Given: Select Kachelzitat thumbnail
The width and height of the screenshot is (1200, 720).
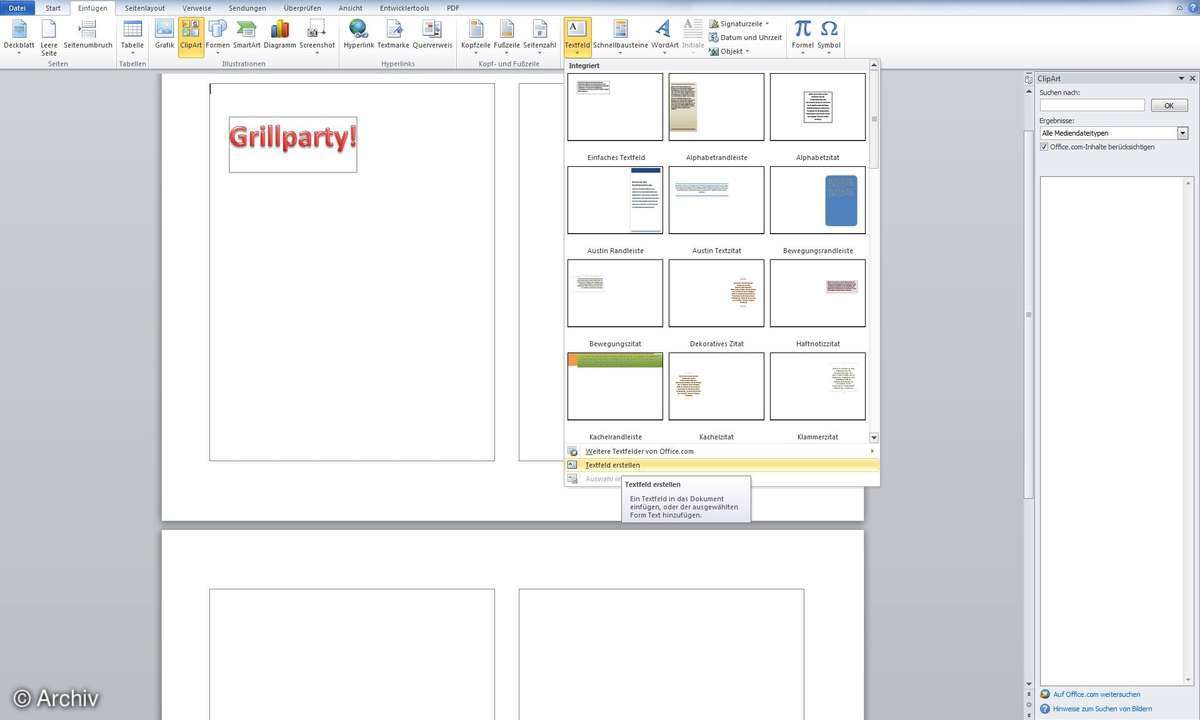Looking at the screenshot, I should pos(716,386).
